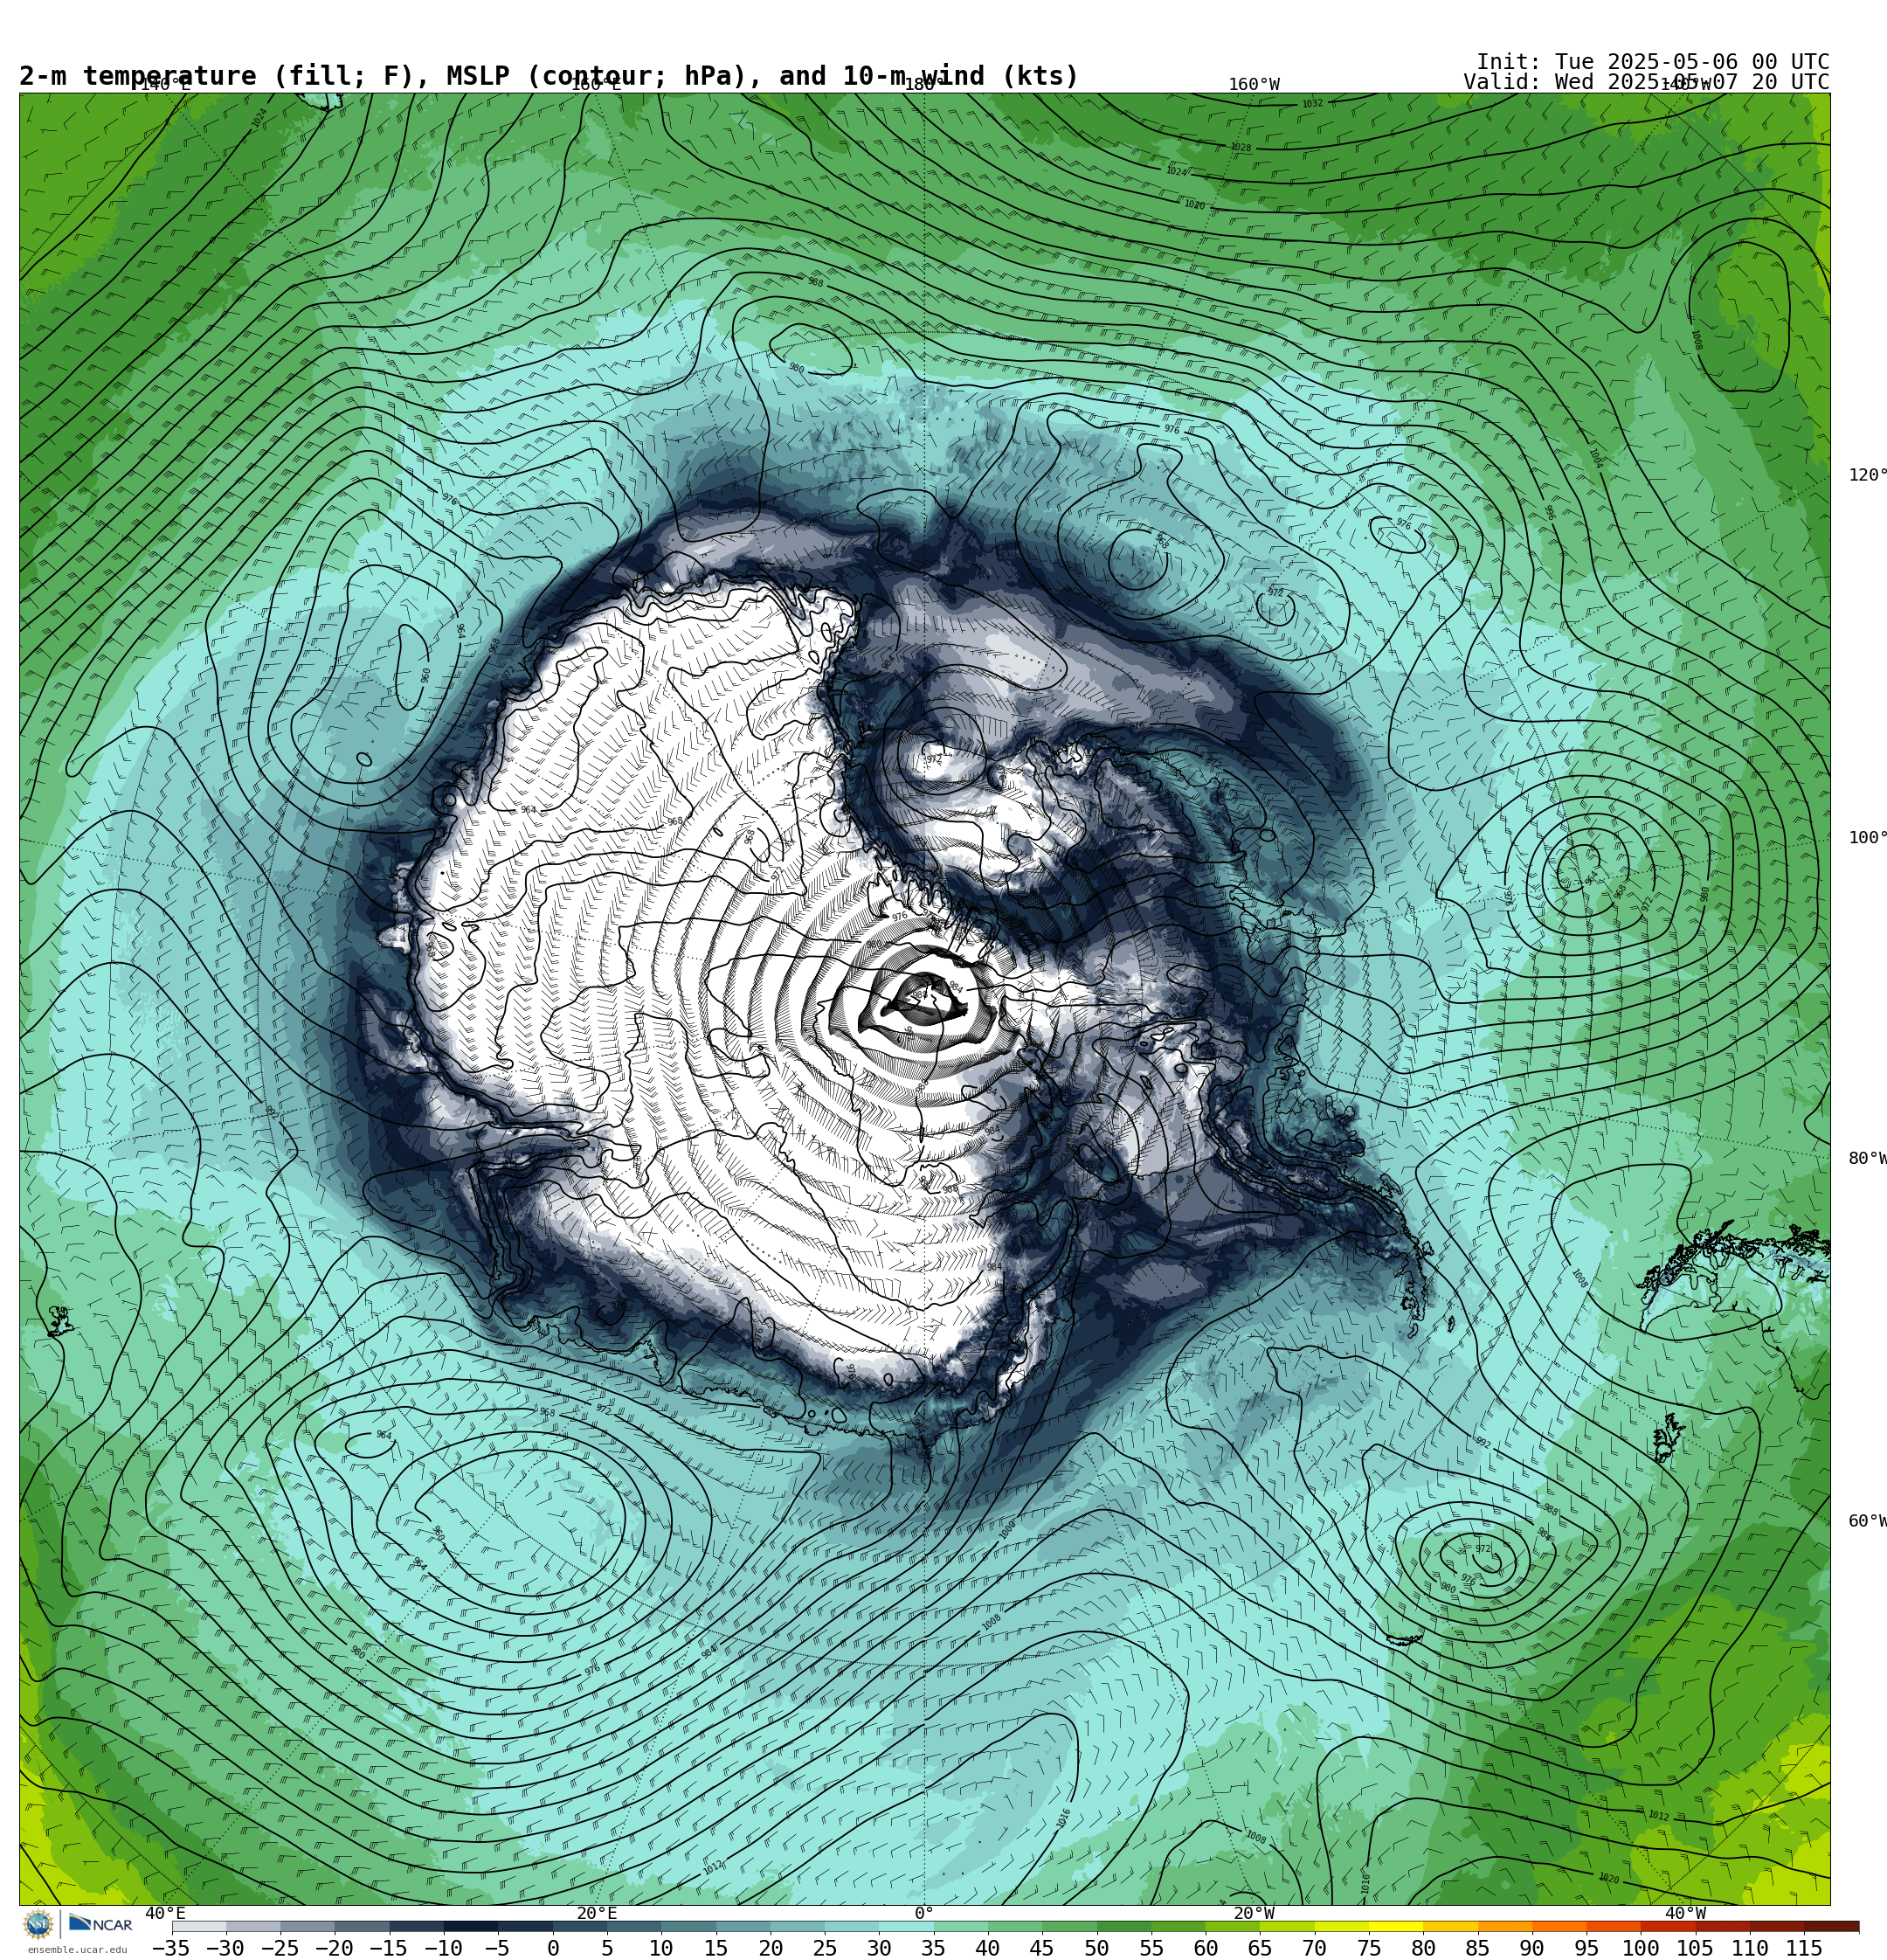Screen dimensions: 1887x1960
Task: Select the 50 to 55 green swatch
Action: coord(1124,1926)
